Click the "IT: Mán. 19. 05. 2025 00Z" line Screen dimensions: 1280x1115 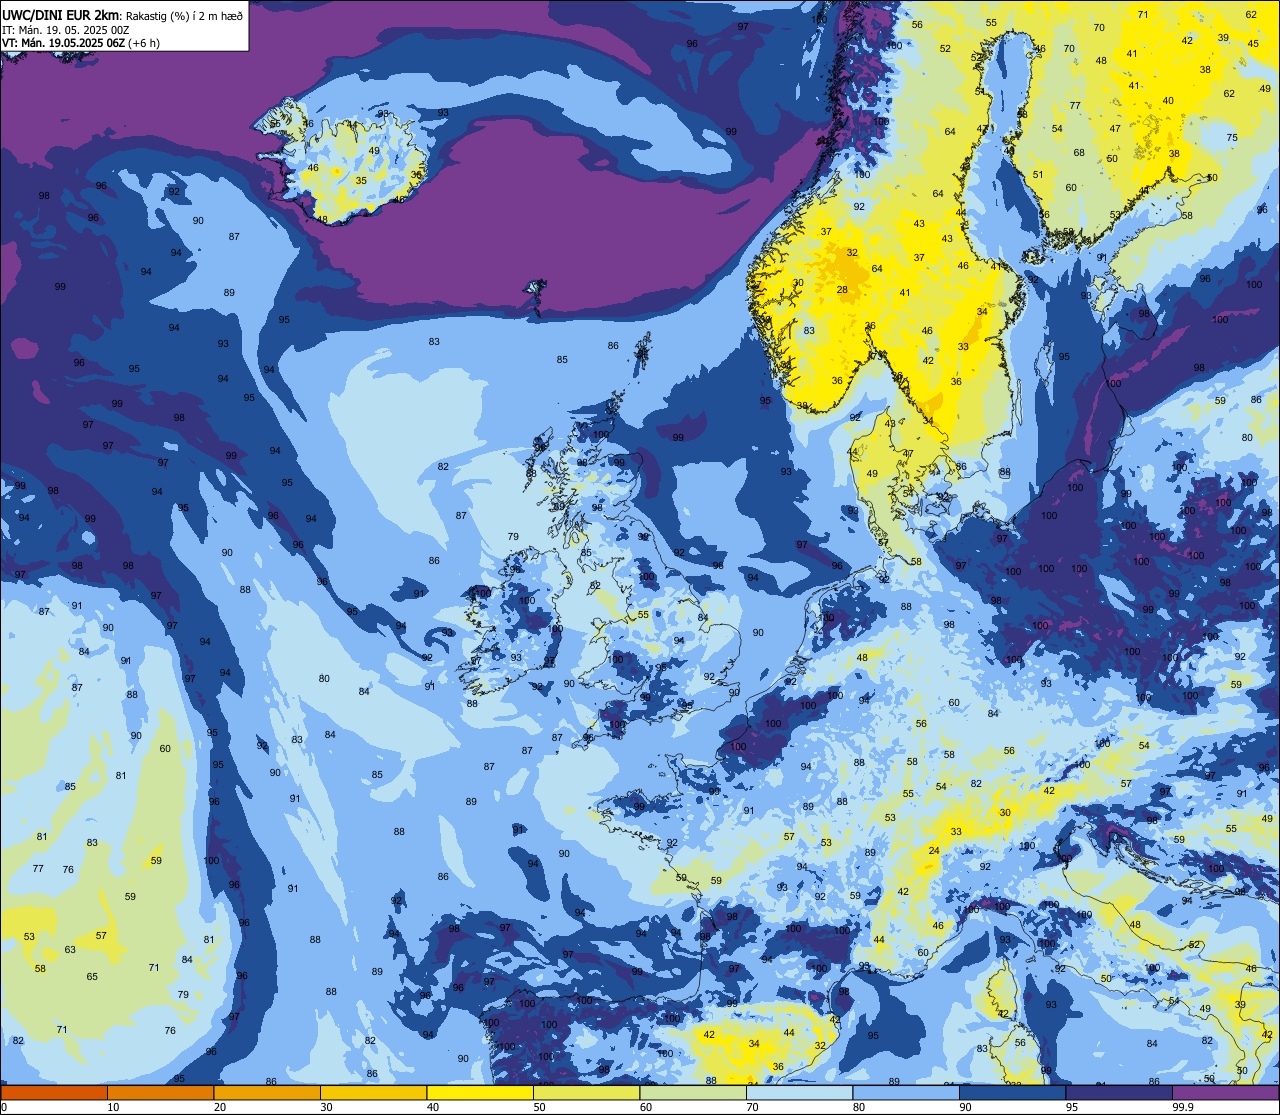65,29
